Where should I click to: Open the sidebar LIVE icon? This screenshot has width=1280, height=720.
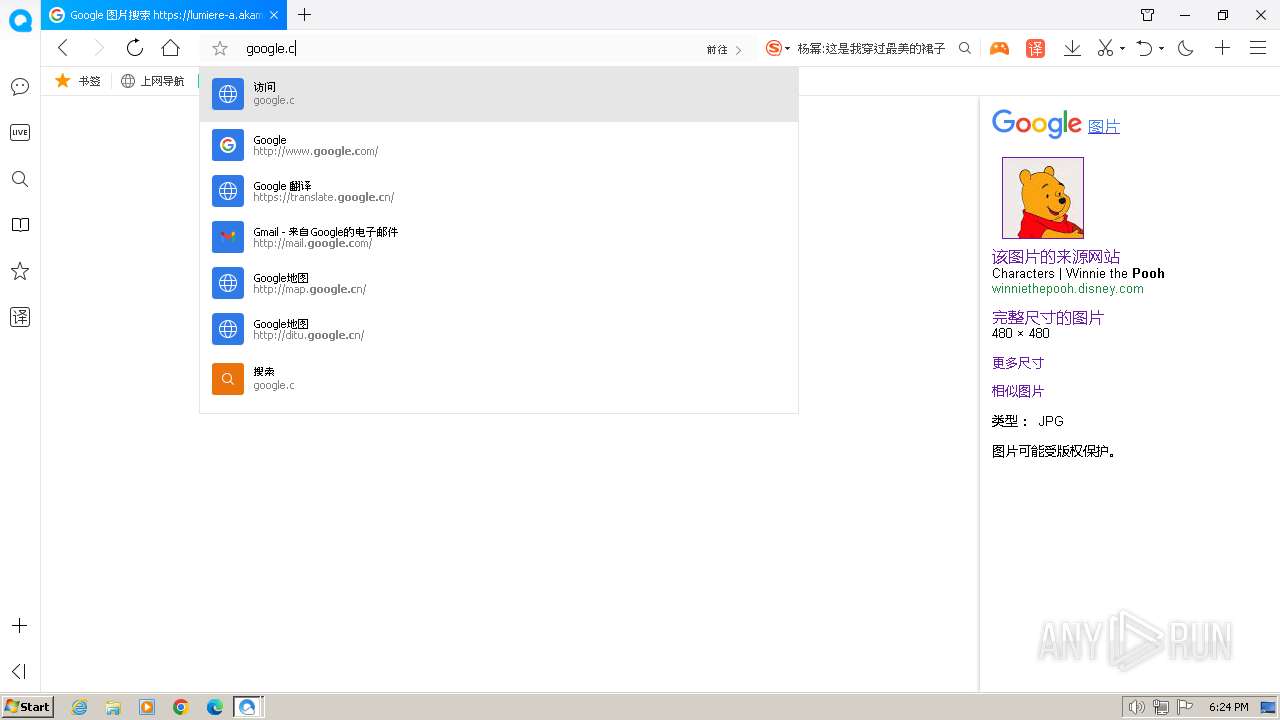click(x=20, y=133)
